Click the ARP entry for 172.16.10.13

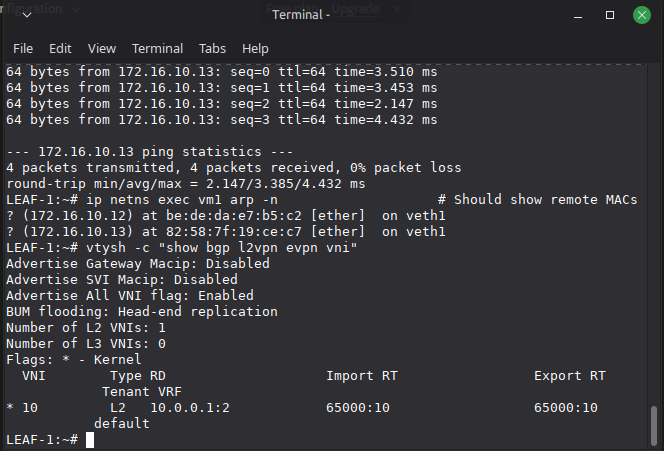tap(226, 232)
